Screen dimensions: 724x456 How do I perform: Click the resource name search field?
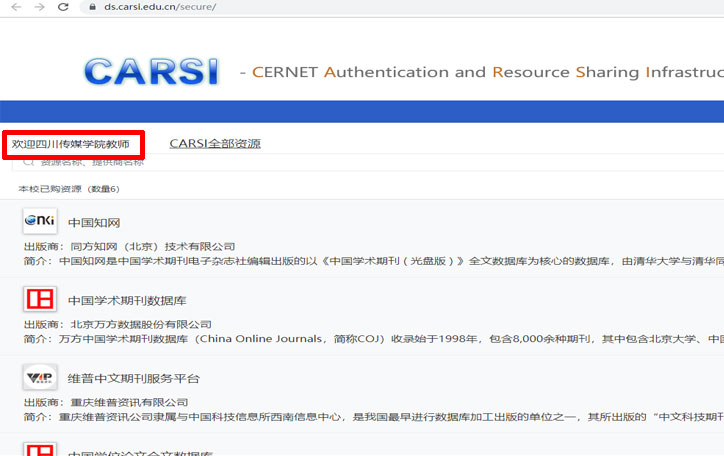point(200,162)
